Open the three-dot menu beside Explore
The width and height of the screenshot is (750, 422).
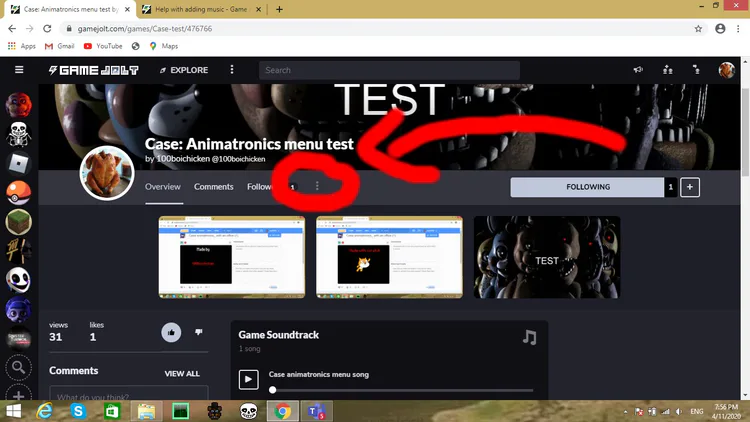232,70
